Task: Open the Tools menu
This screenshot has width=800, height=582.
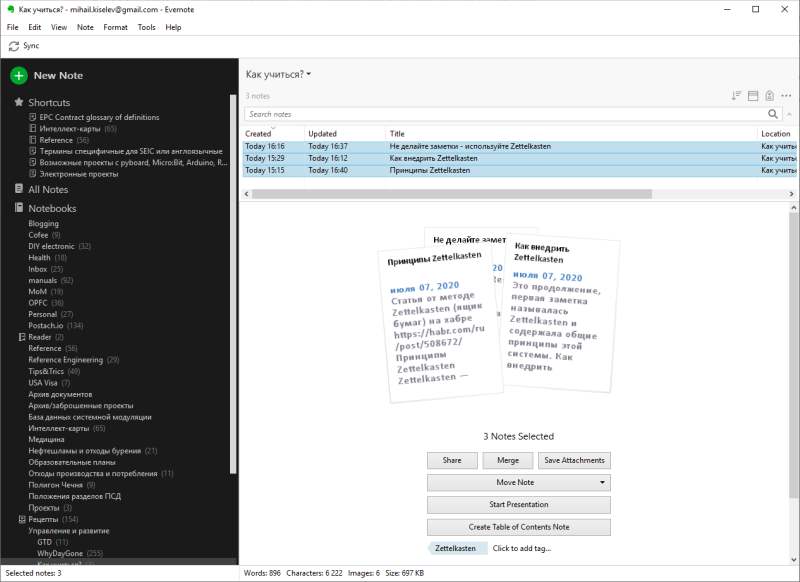Action: [146, 27]
